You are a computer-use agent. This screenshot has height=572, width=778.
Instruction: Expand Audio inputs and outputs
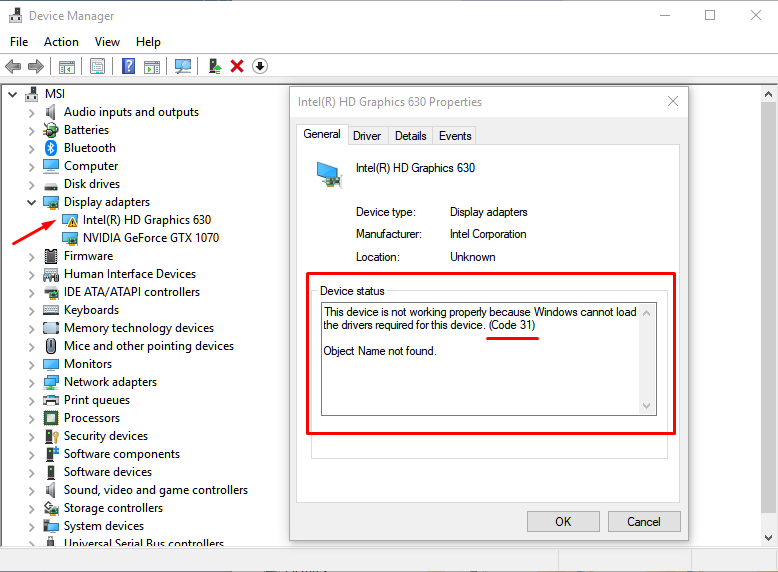click(32, 113)
